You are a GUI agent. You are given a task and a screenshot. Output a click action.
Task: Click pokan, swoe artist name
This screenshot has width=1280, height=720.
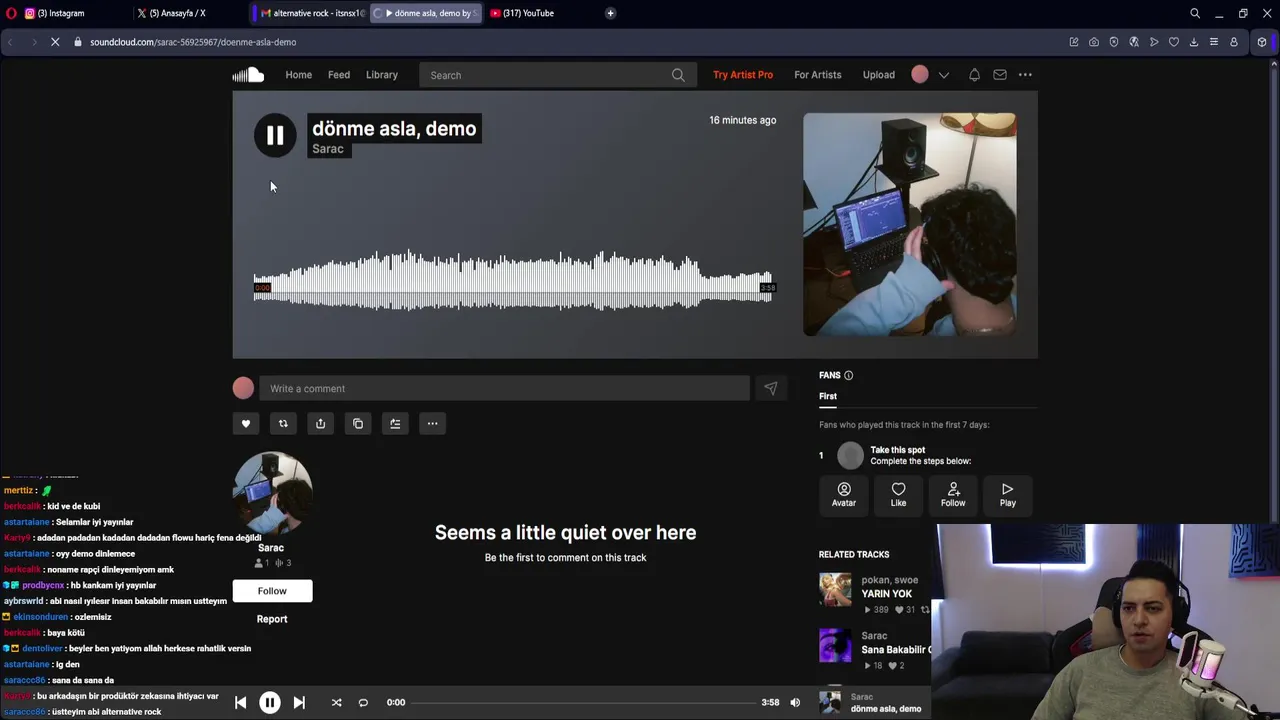pyautogui.click(x=890, y=580)
